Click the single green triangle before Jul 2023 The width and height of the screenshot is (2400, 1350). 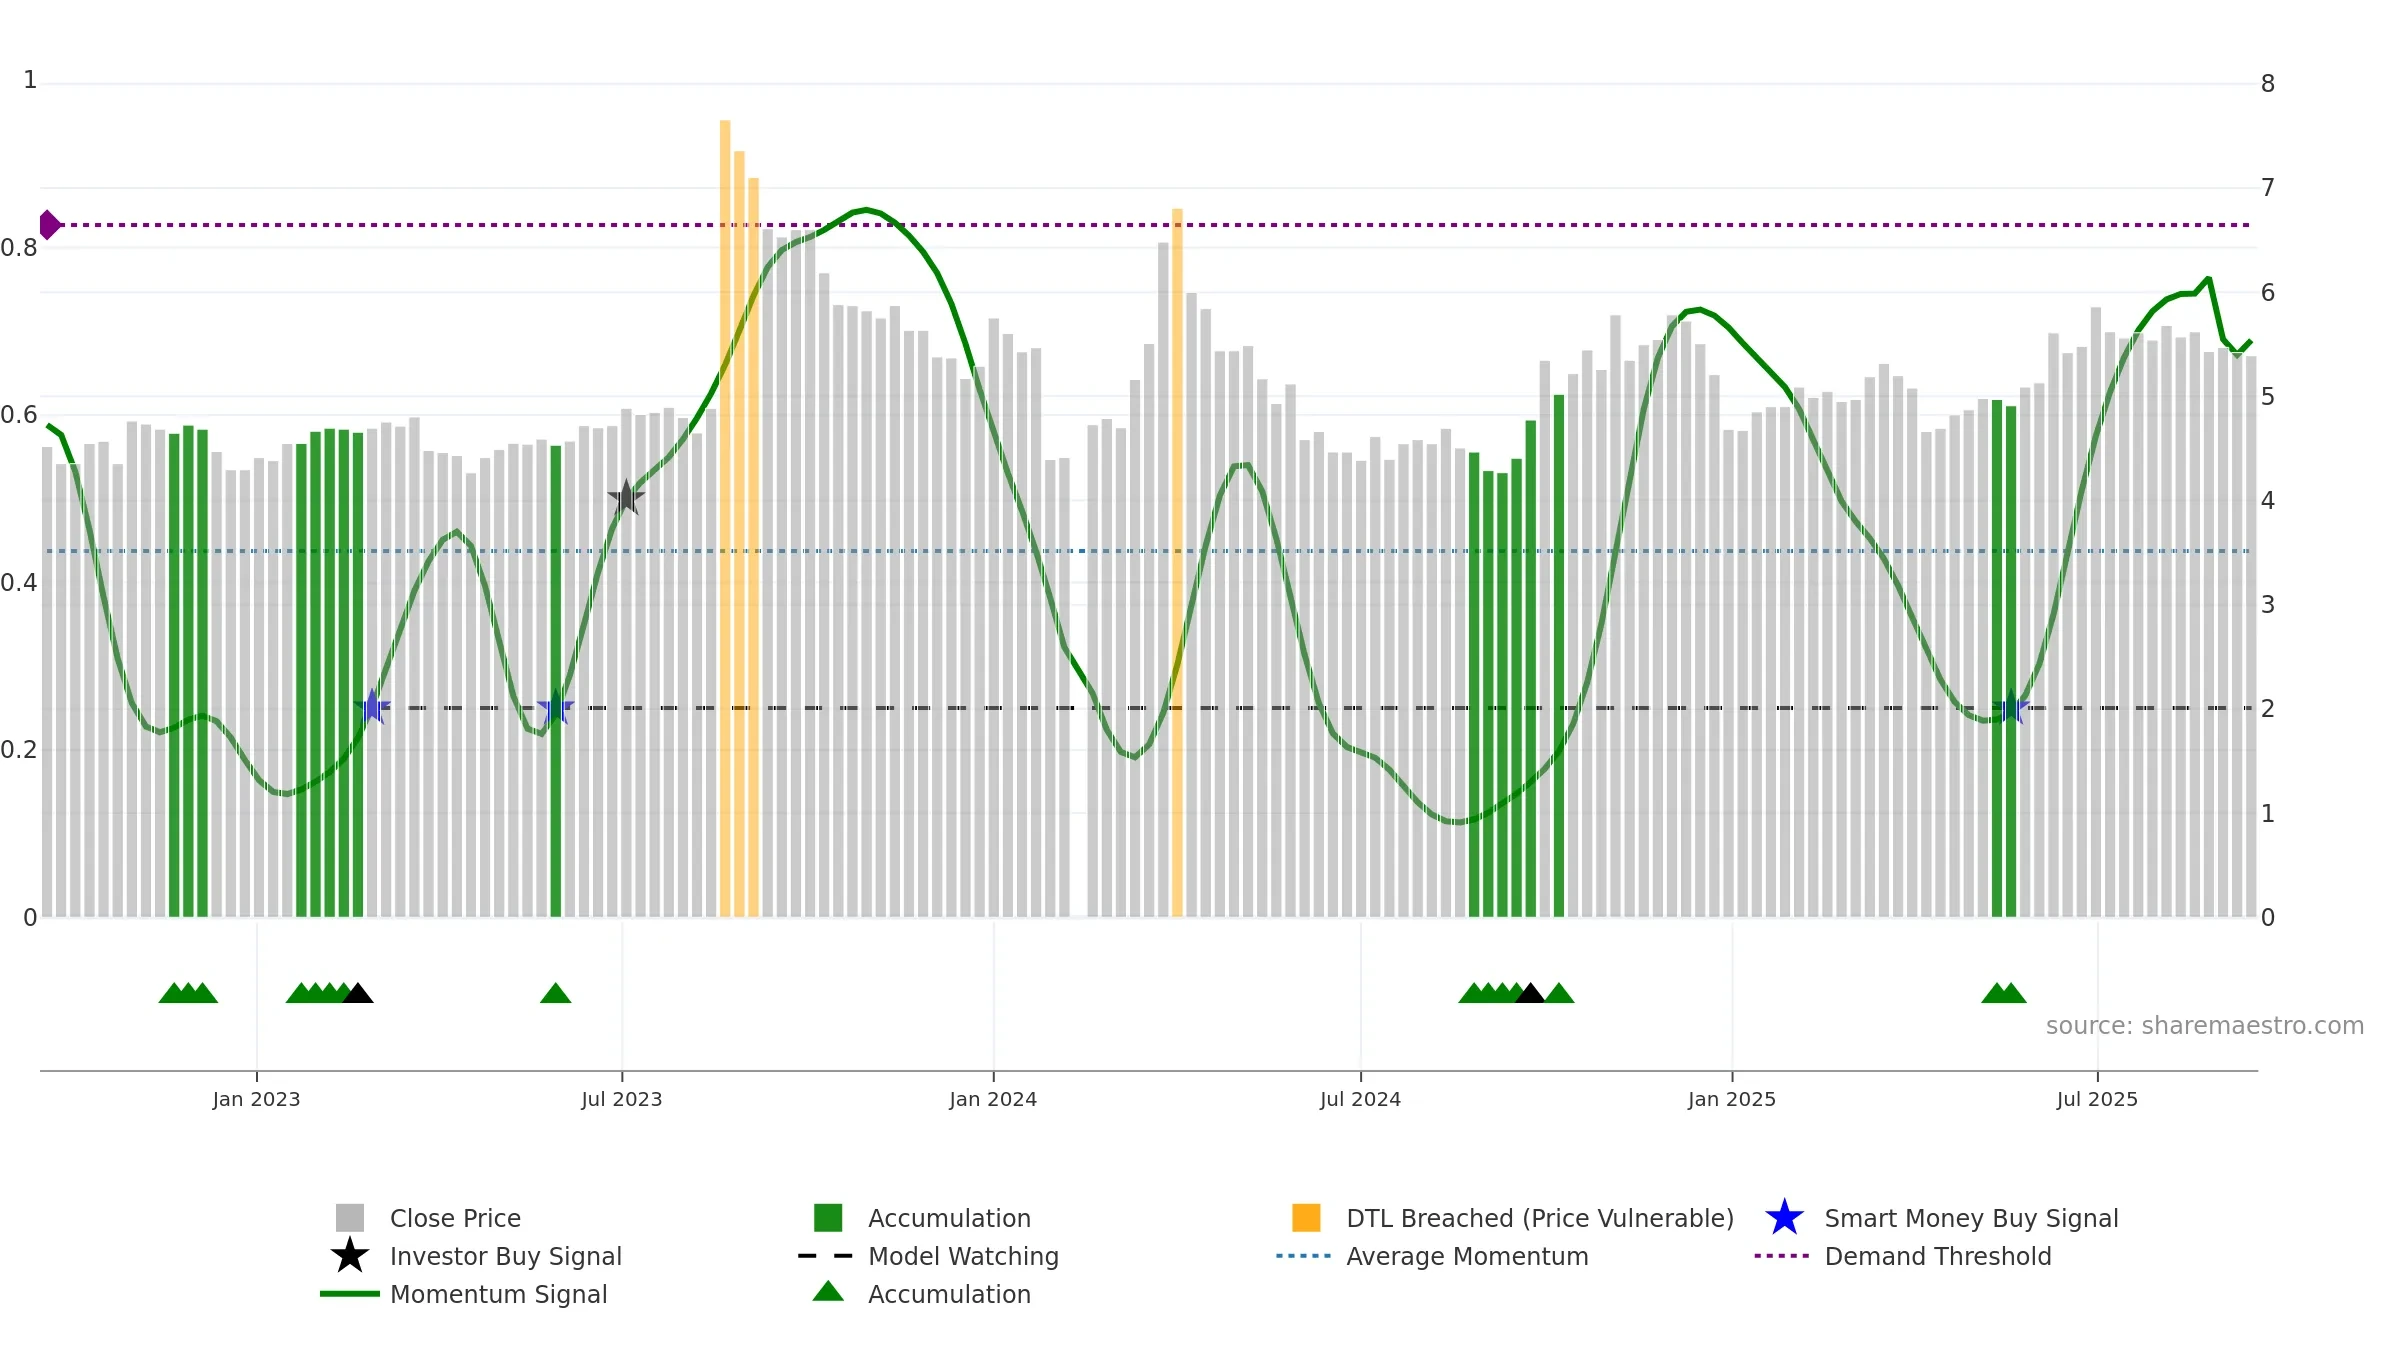tap(555, 993)
